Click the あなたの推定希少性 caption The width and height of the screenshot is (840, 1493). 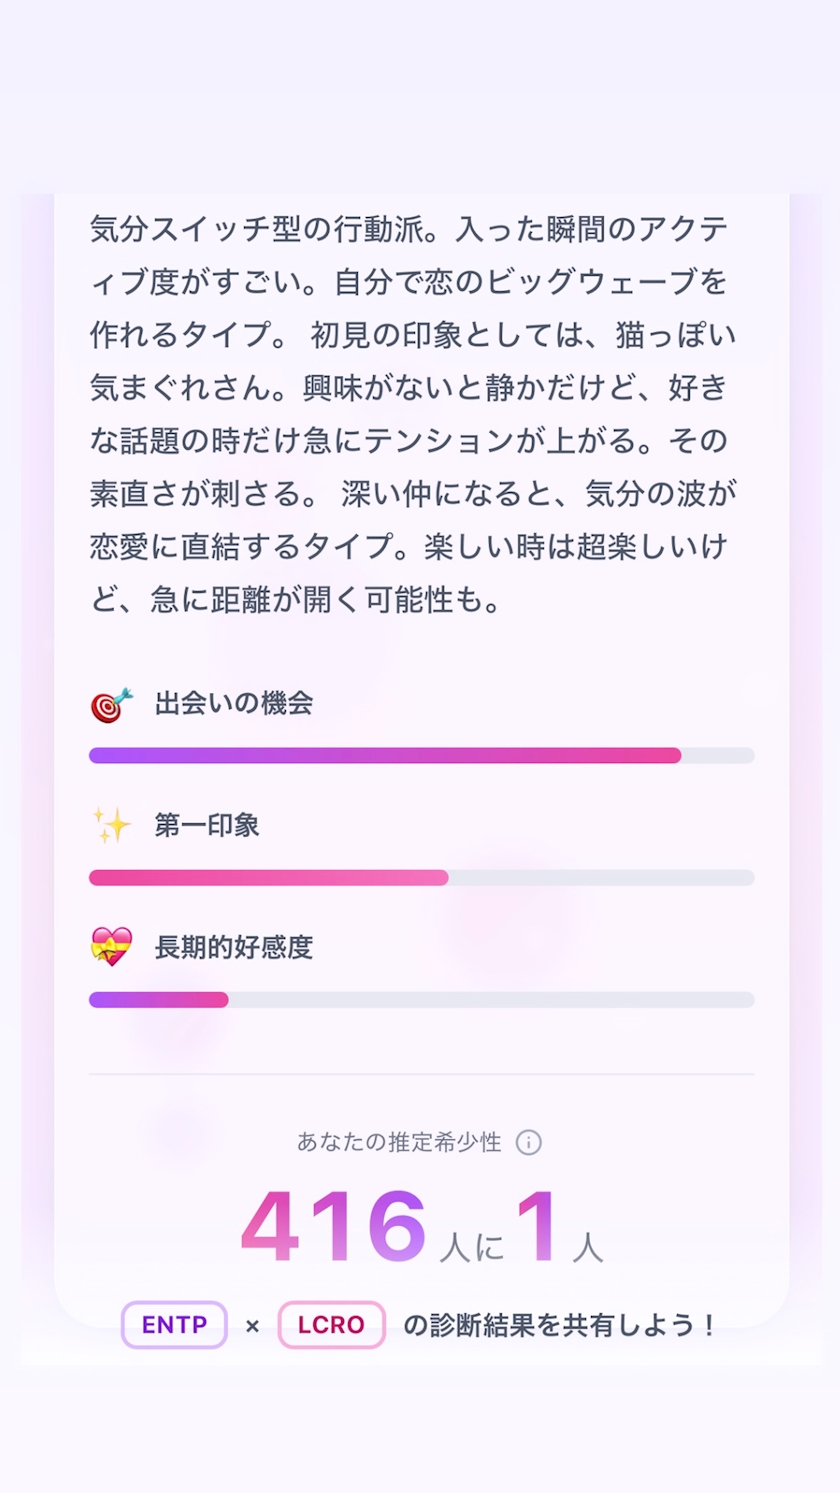click(399, 1142)
